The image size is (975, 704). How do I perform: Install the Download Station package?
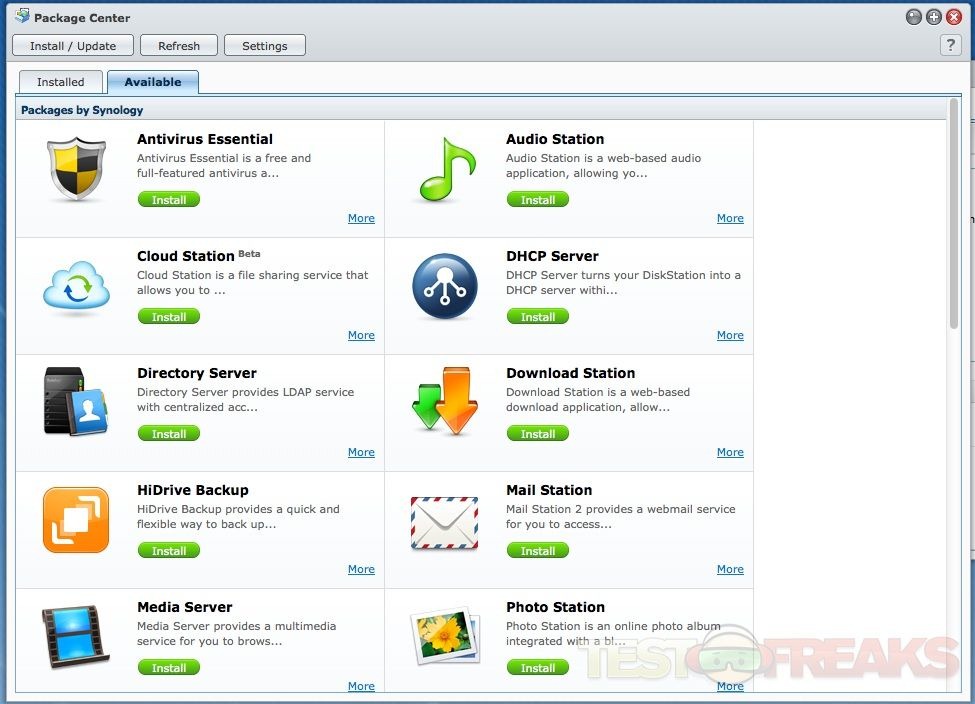tap(538, 434)
